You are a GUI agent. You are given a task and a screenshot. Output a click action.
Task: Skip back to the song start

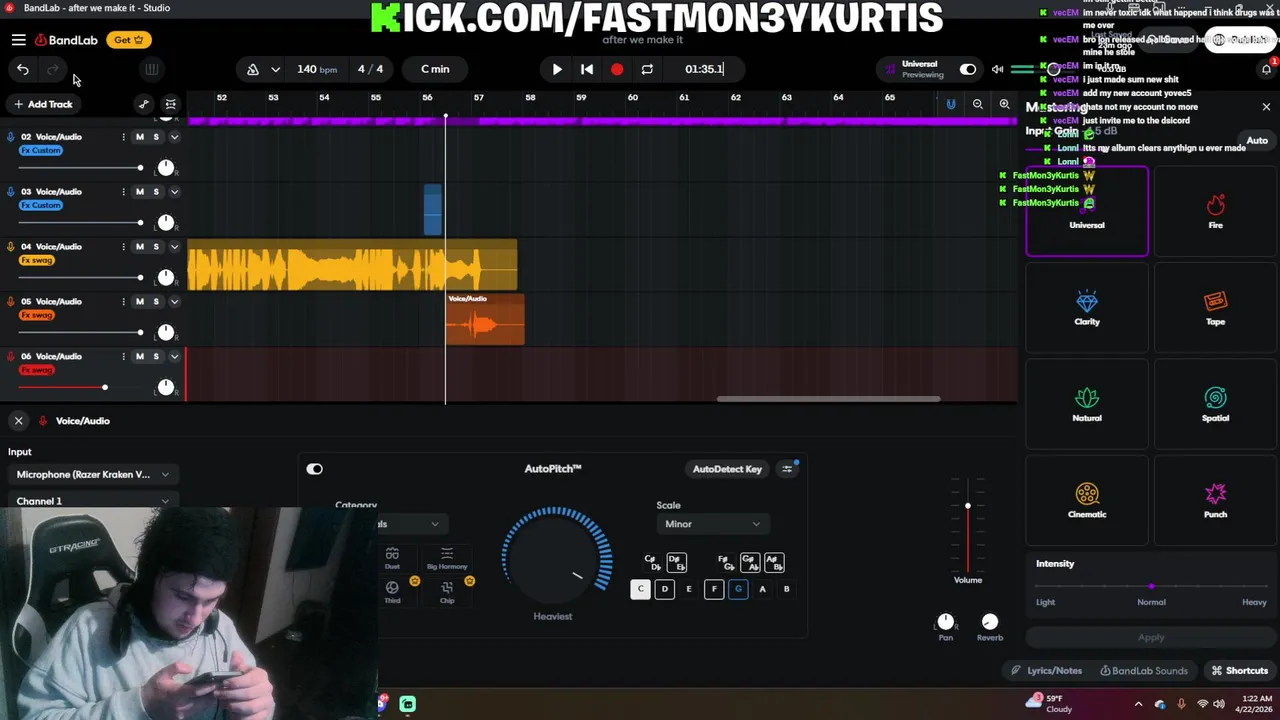point(587,69)
